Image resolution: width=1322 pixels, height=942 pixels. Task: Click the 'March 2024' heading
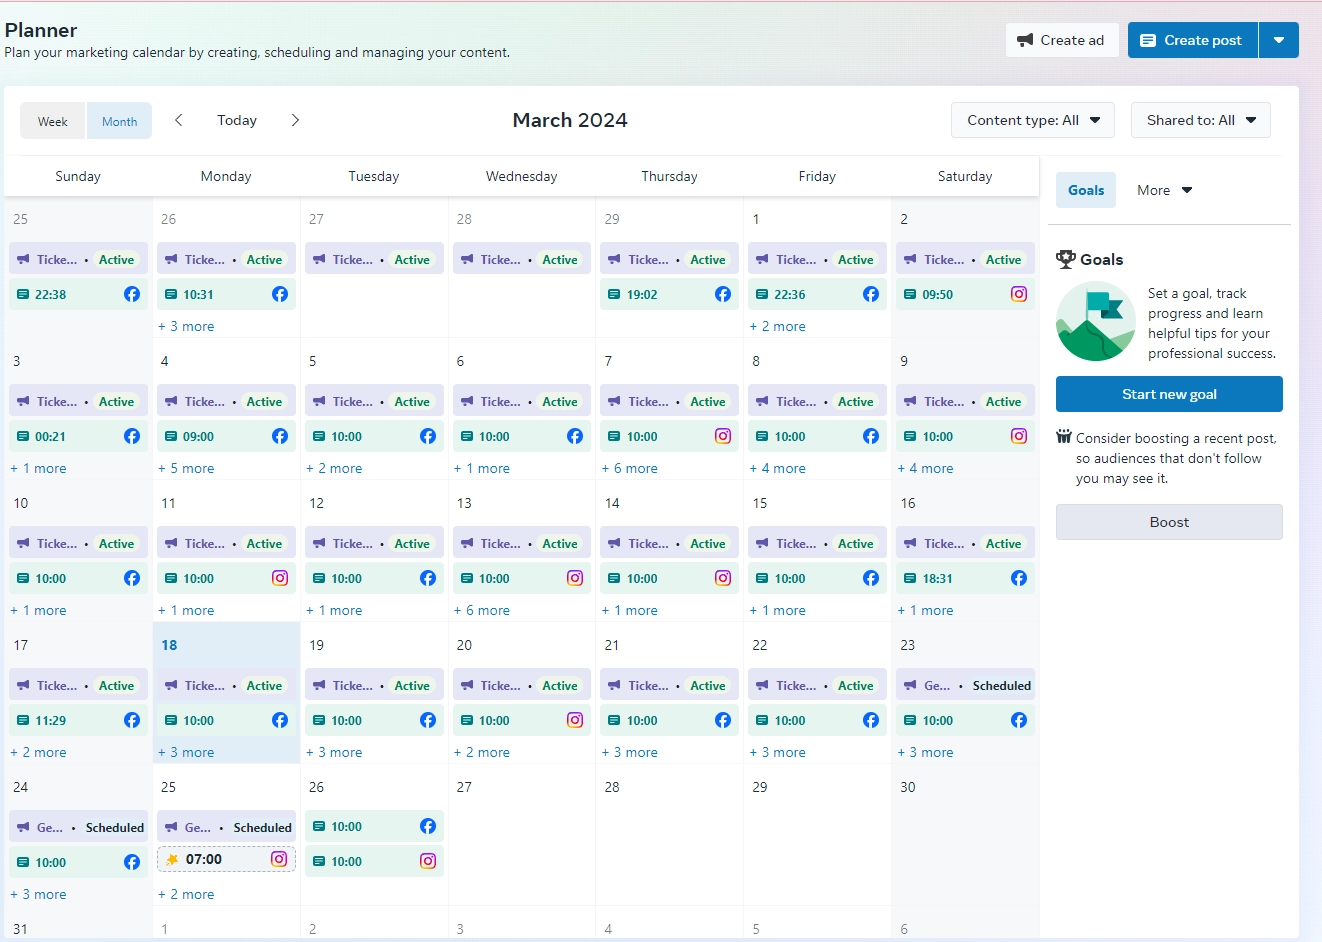coord(570,120)
